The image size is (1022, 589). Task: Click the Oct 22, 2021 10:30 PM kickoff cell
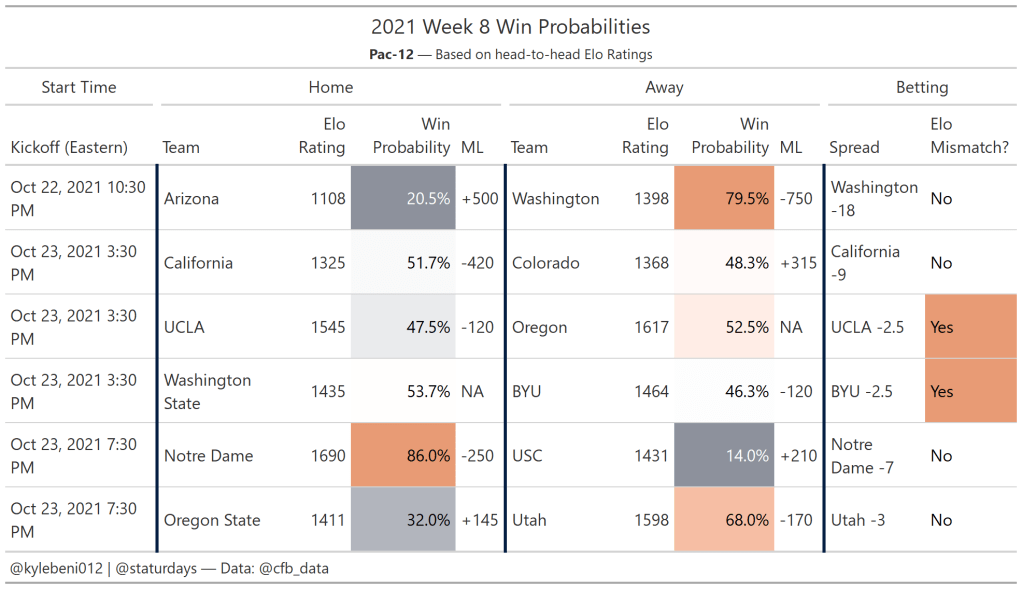coord(78,199)
